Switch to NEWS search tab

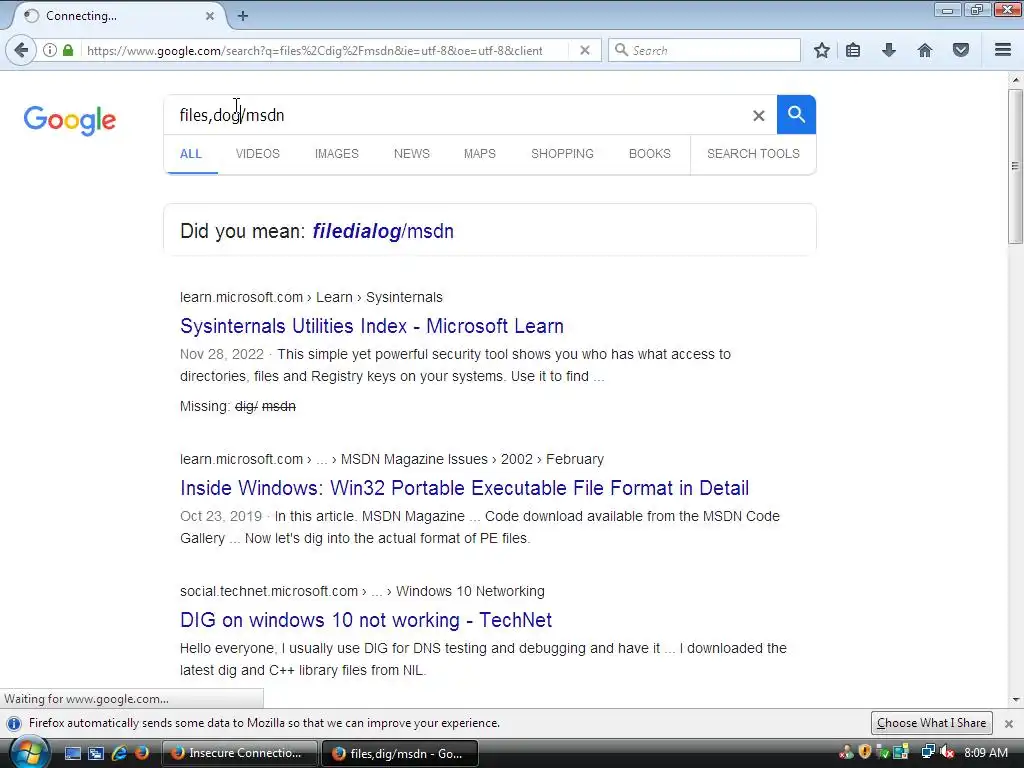411,154
